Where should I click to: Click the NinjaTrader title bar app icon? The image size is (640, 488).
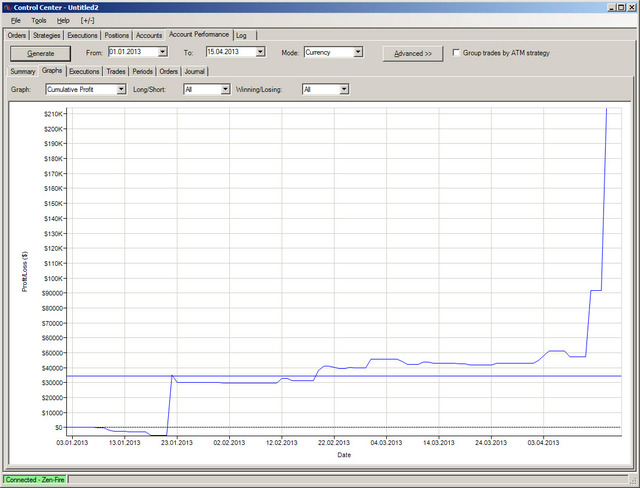pos(7,7)
